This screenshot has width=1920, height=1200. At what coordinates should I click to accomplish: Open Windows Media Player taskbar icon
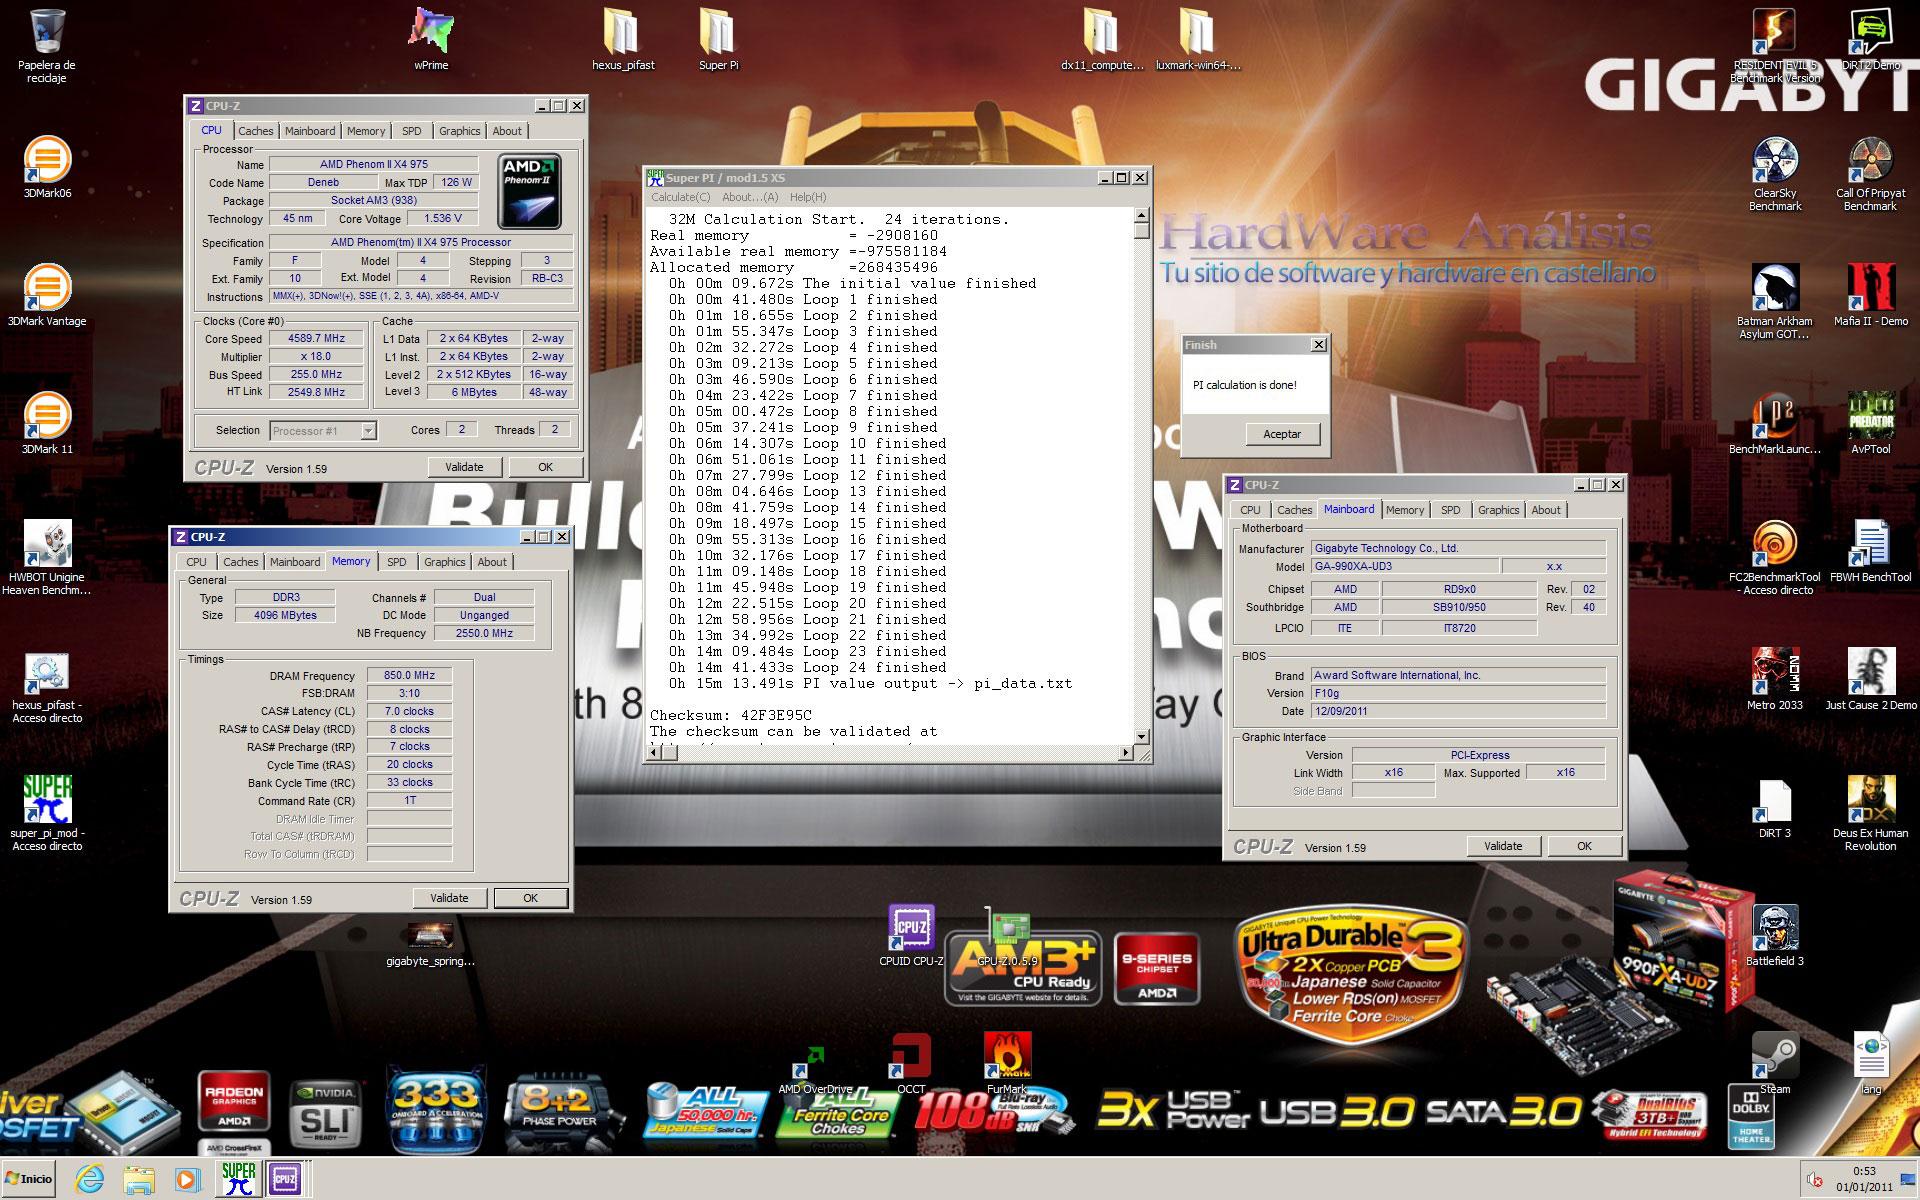[187, 1179]
